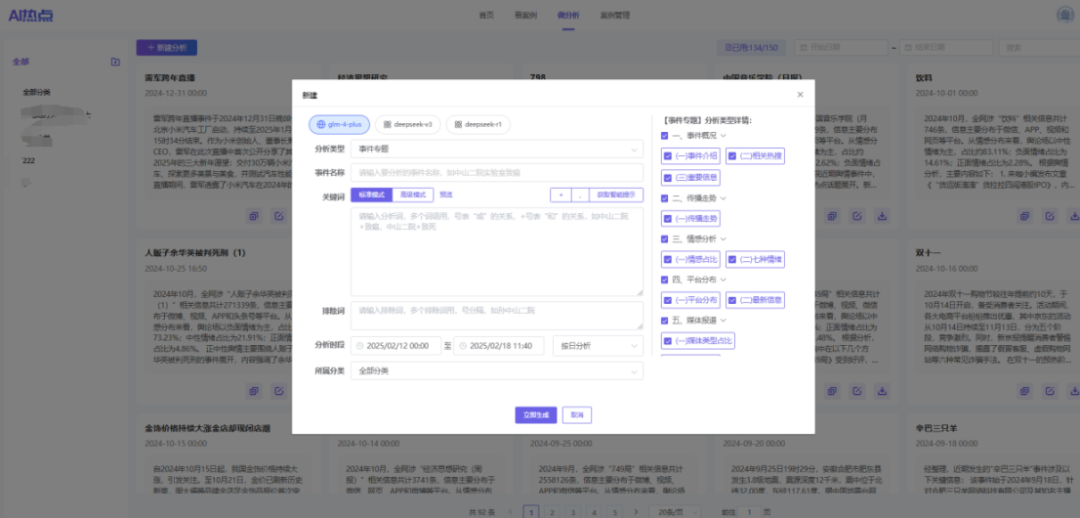This screenshot has height=518, width=1080.
Task: Click the AI热点 logo
Action: [30, 16]
